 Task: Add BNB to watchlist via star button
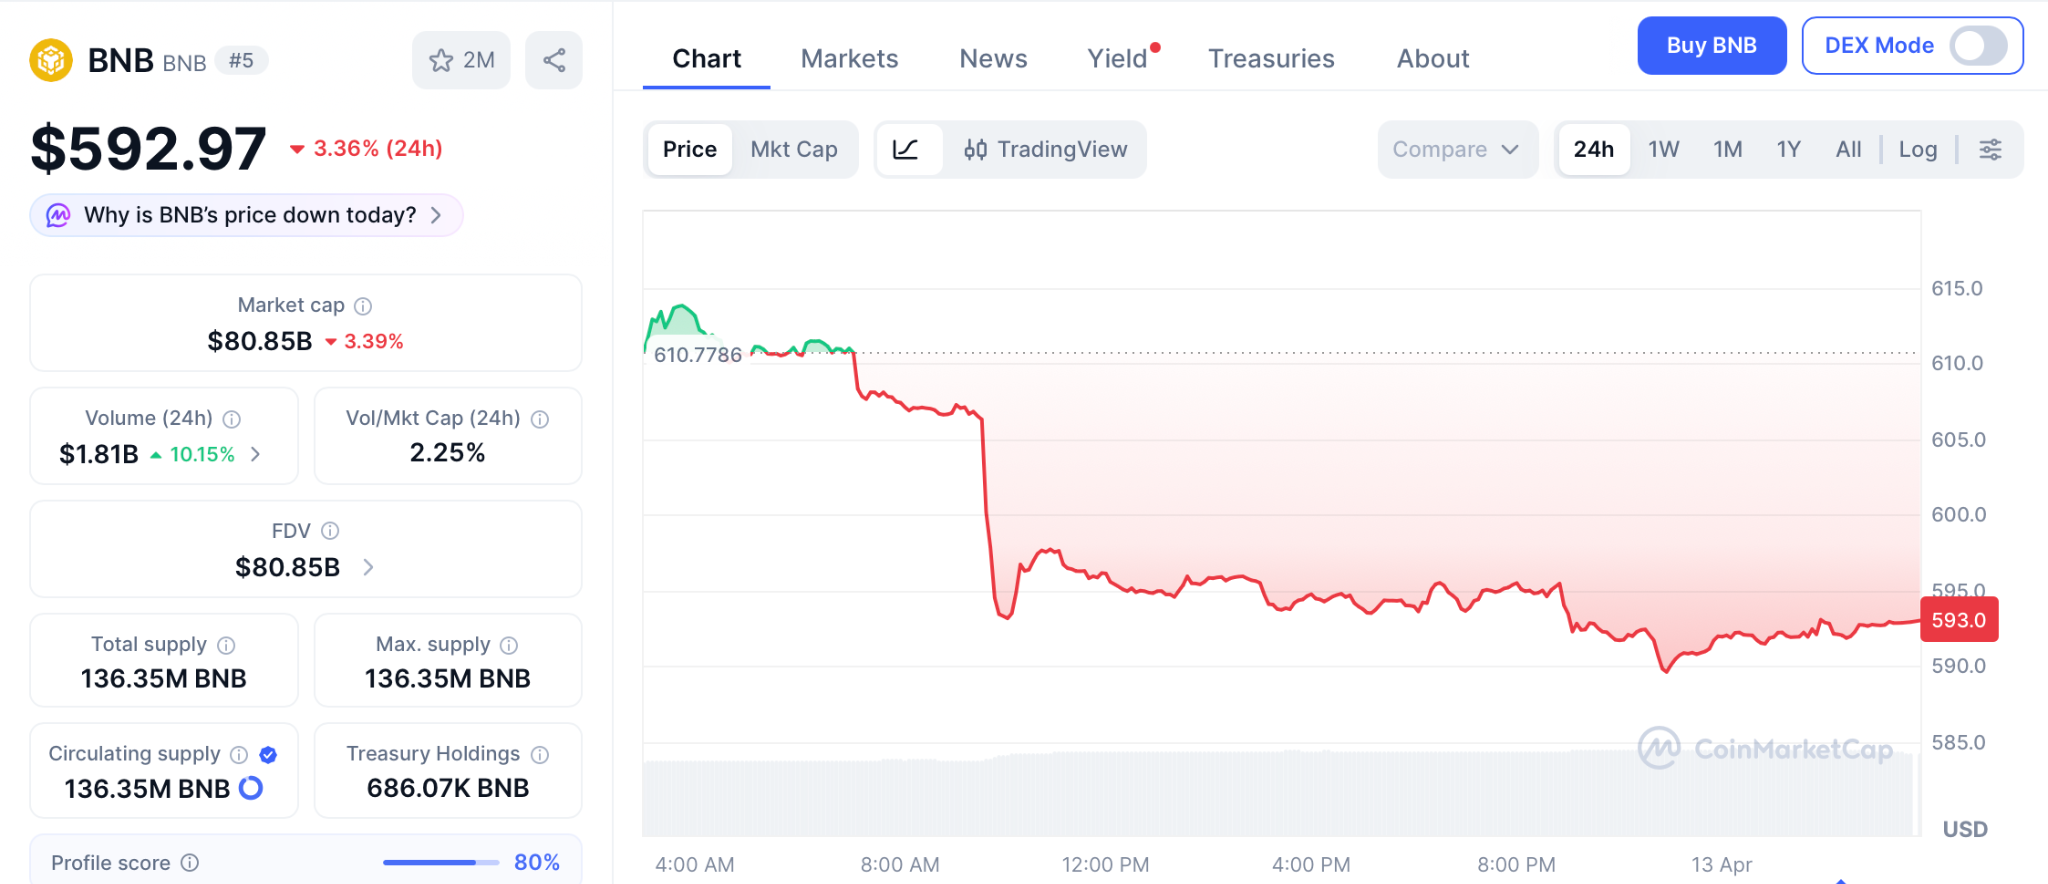pyautogui.click(x=461, y=60)
